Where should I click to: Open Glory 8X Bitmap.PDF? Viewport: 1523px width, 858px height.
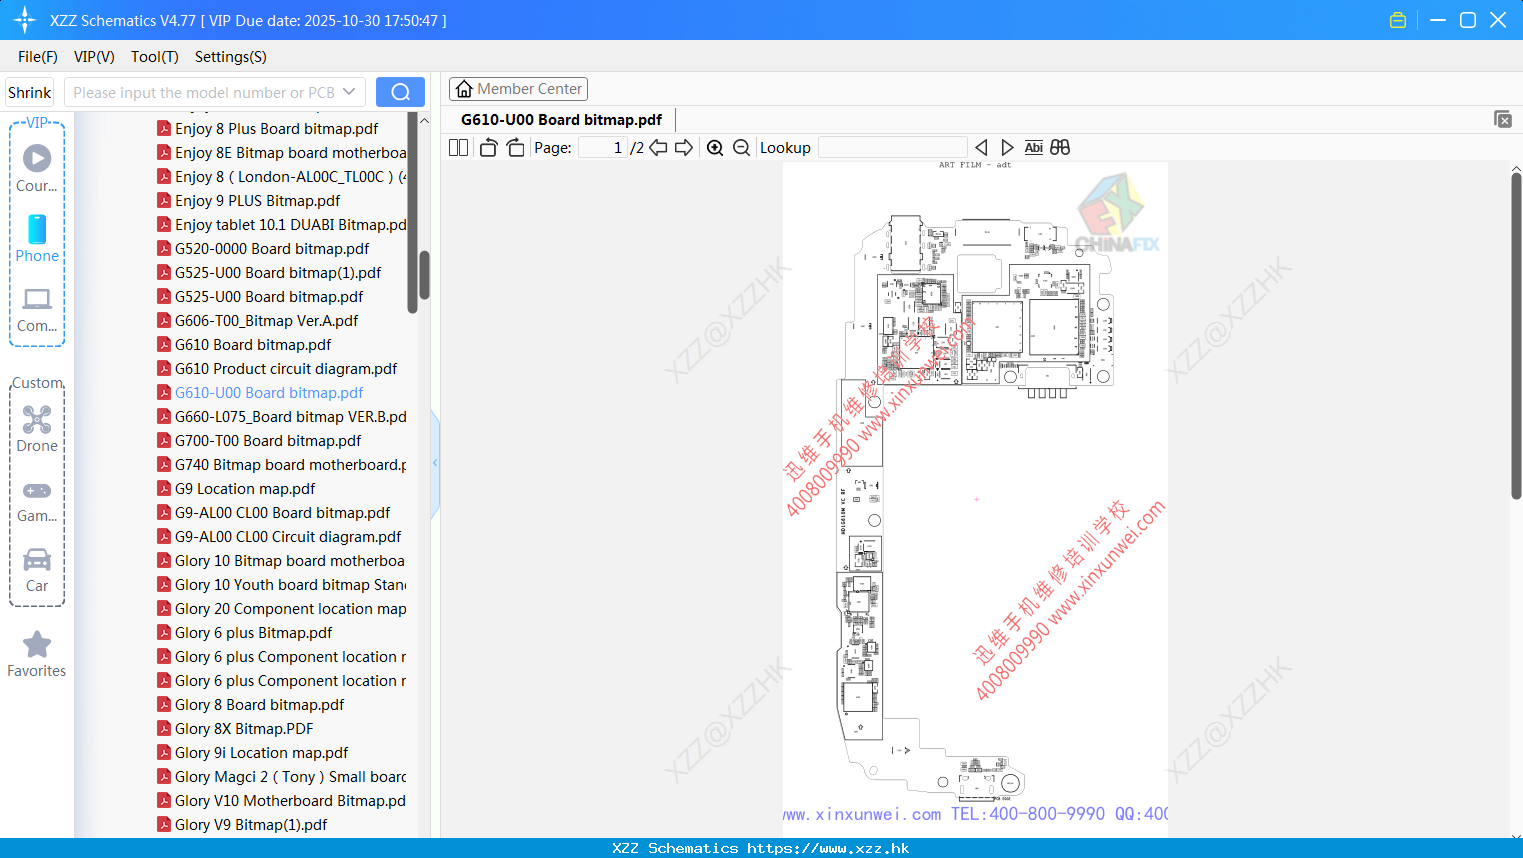(x=244, y=729)
